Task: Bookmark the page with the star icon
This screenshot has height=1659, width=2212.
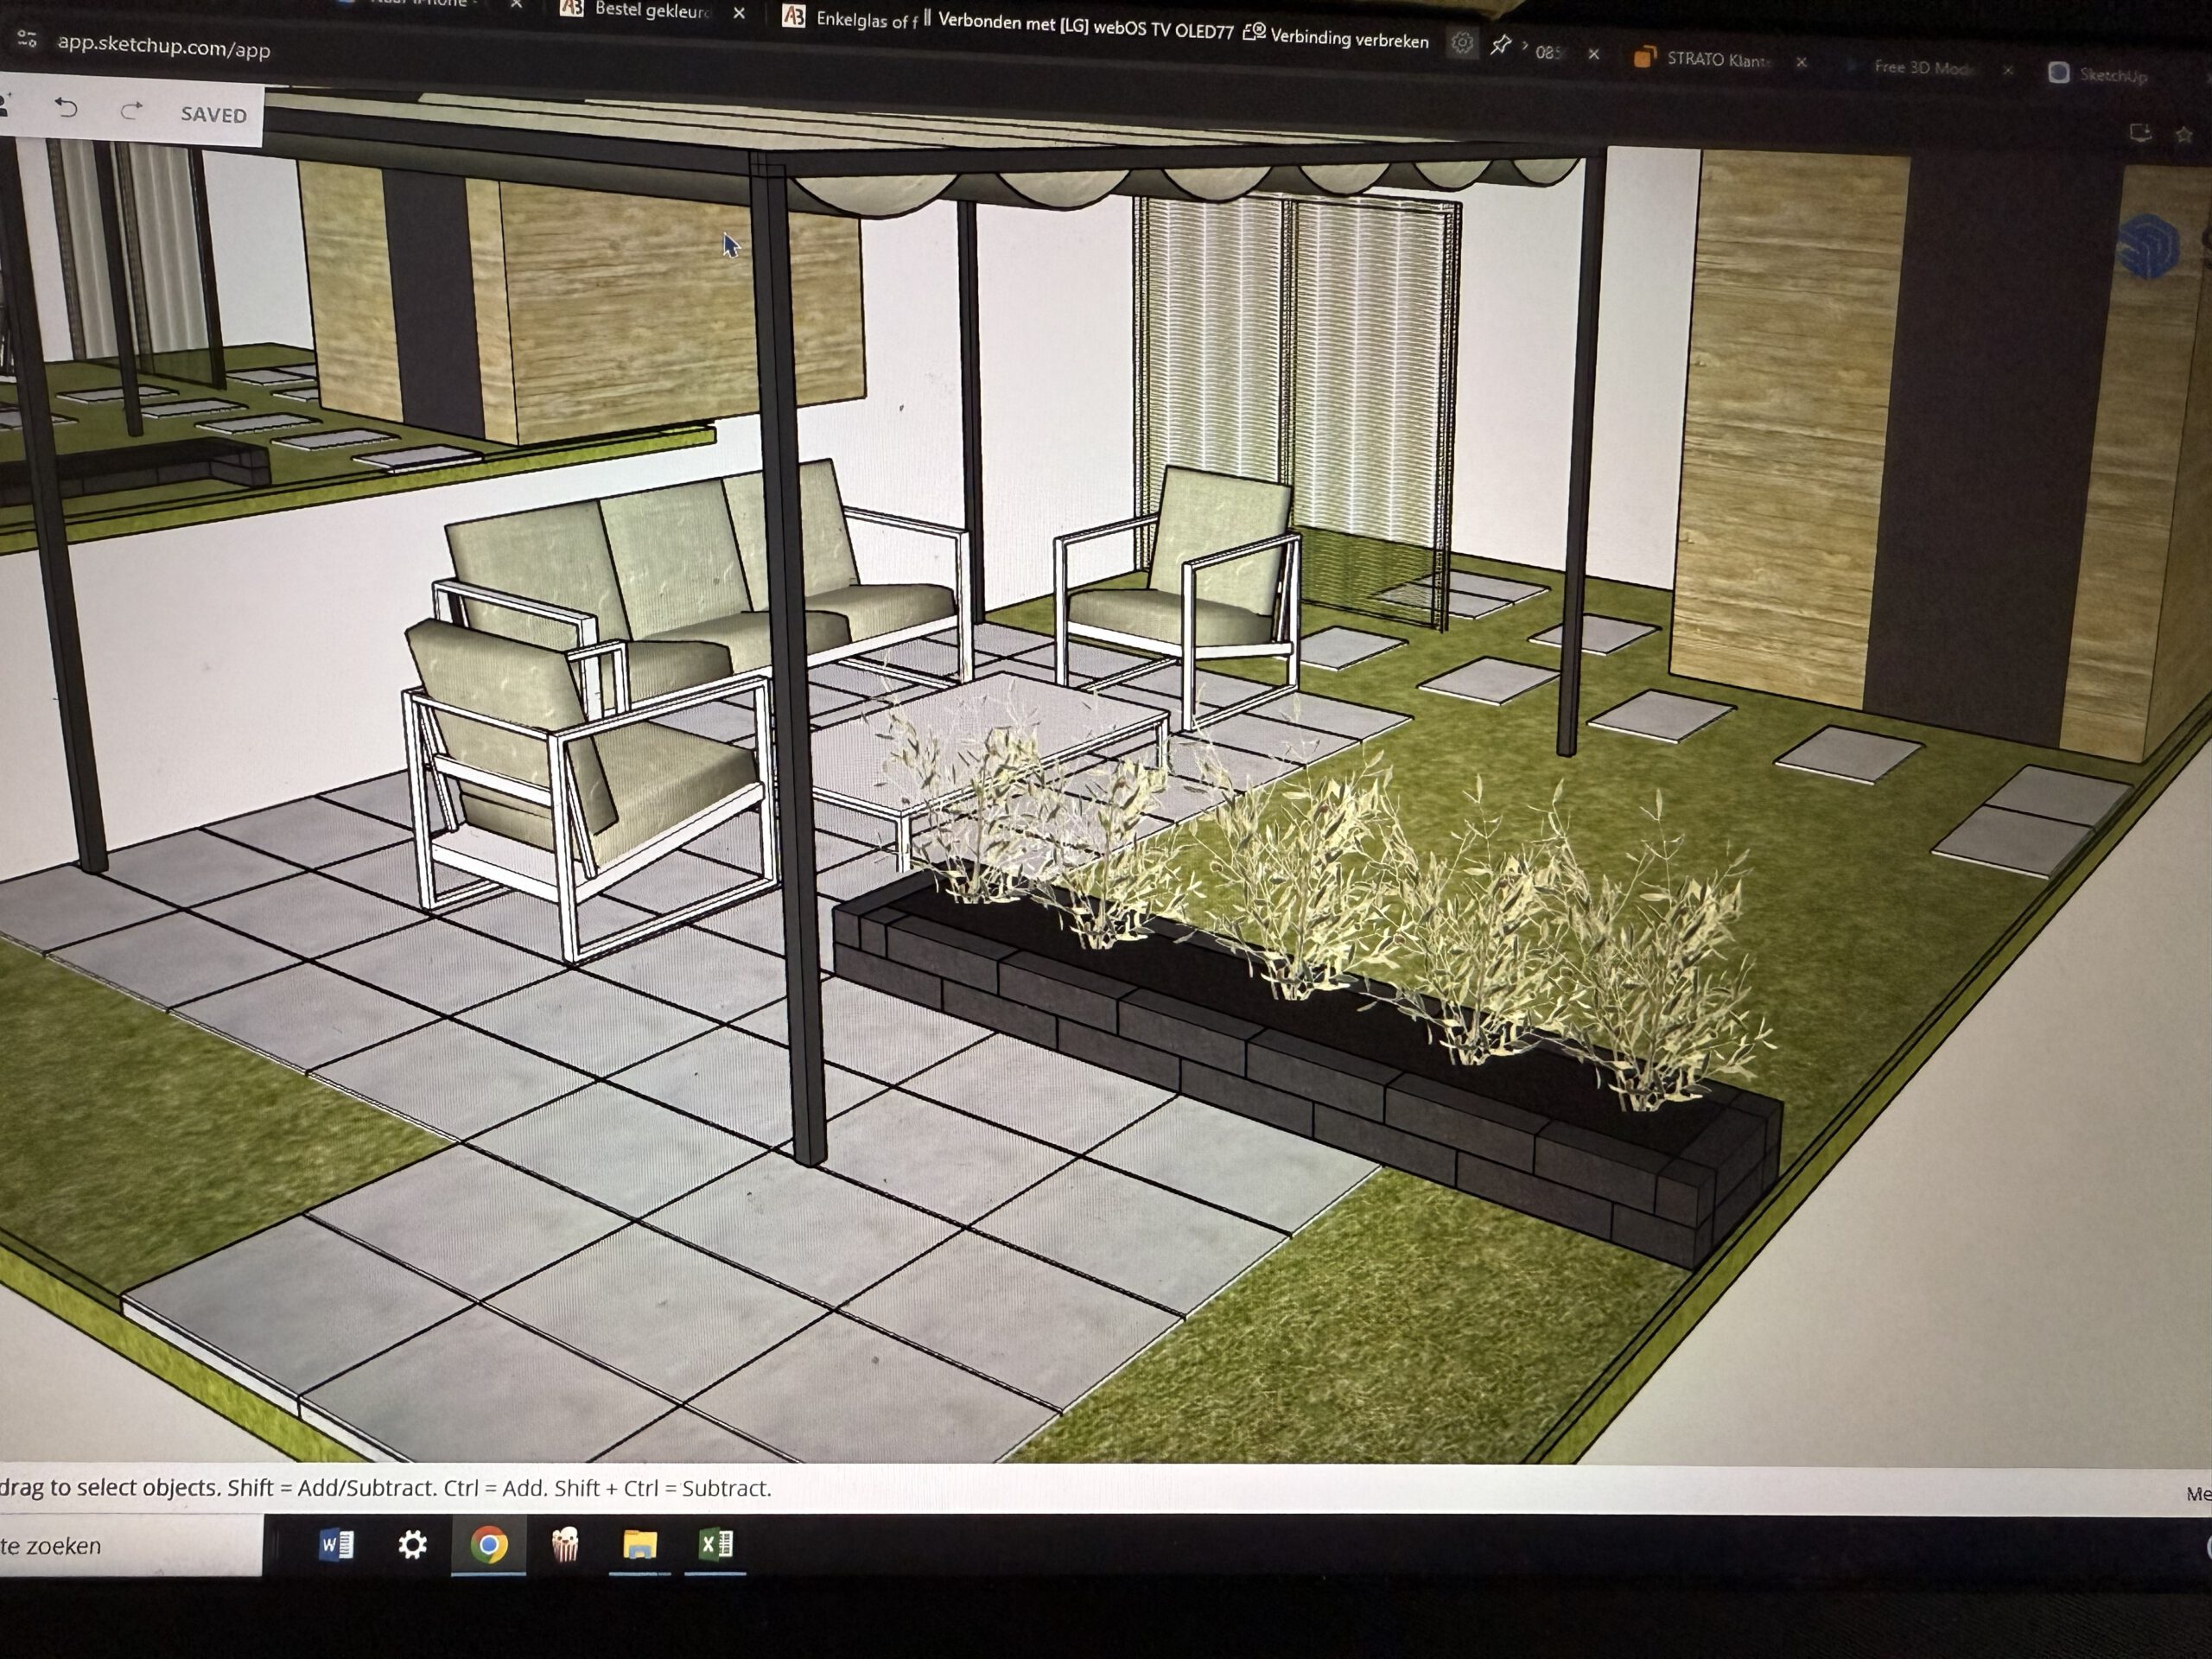Action: click(x=2183, y=135)
